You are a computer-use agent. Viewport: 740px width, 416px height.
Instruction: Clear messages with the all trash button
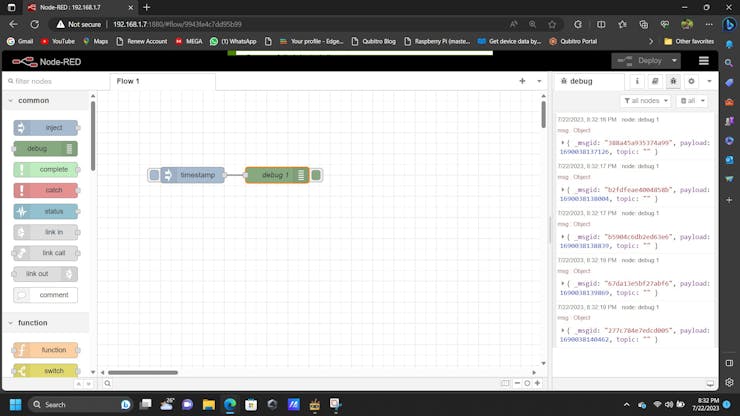pos(692,101)
